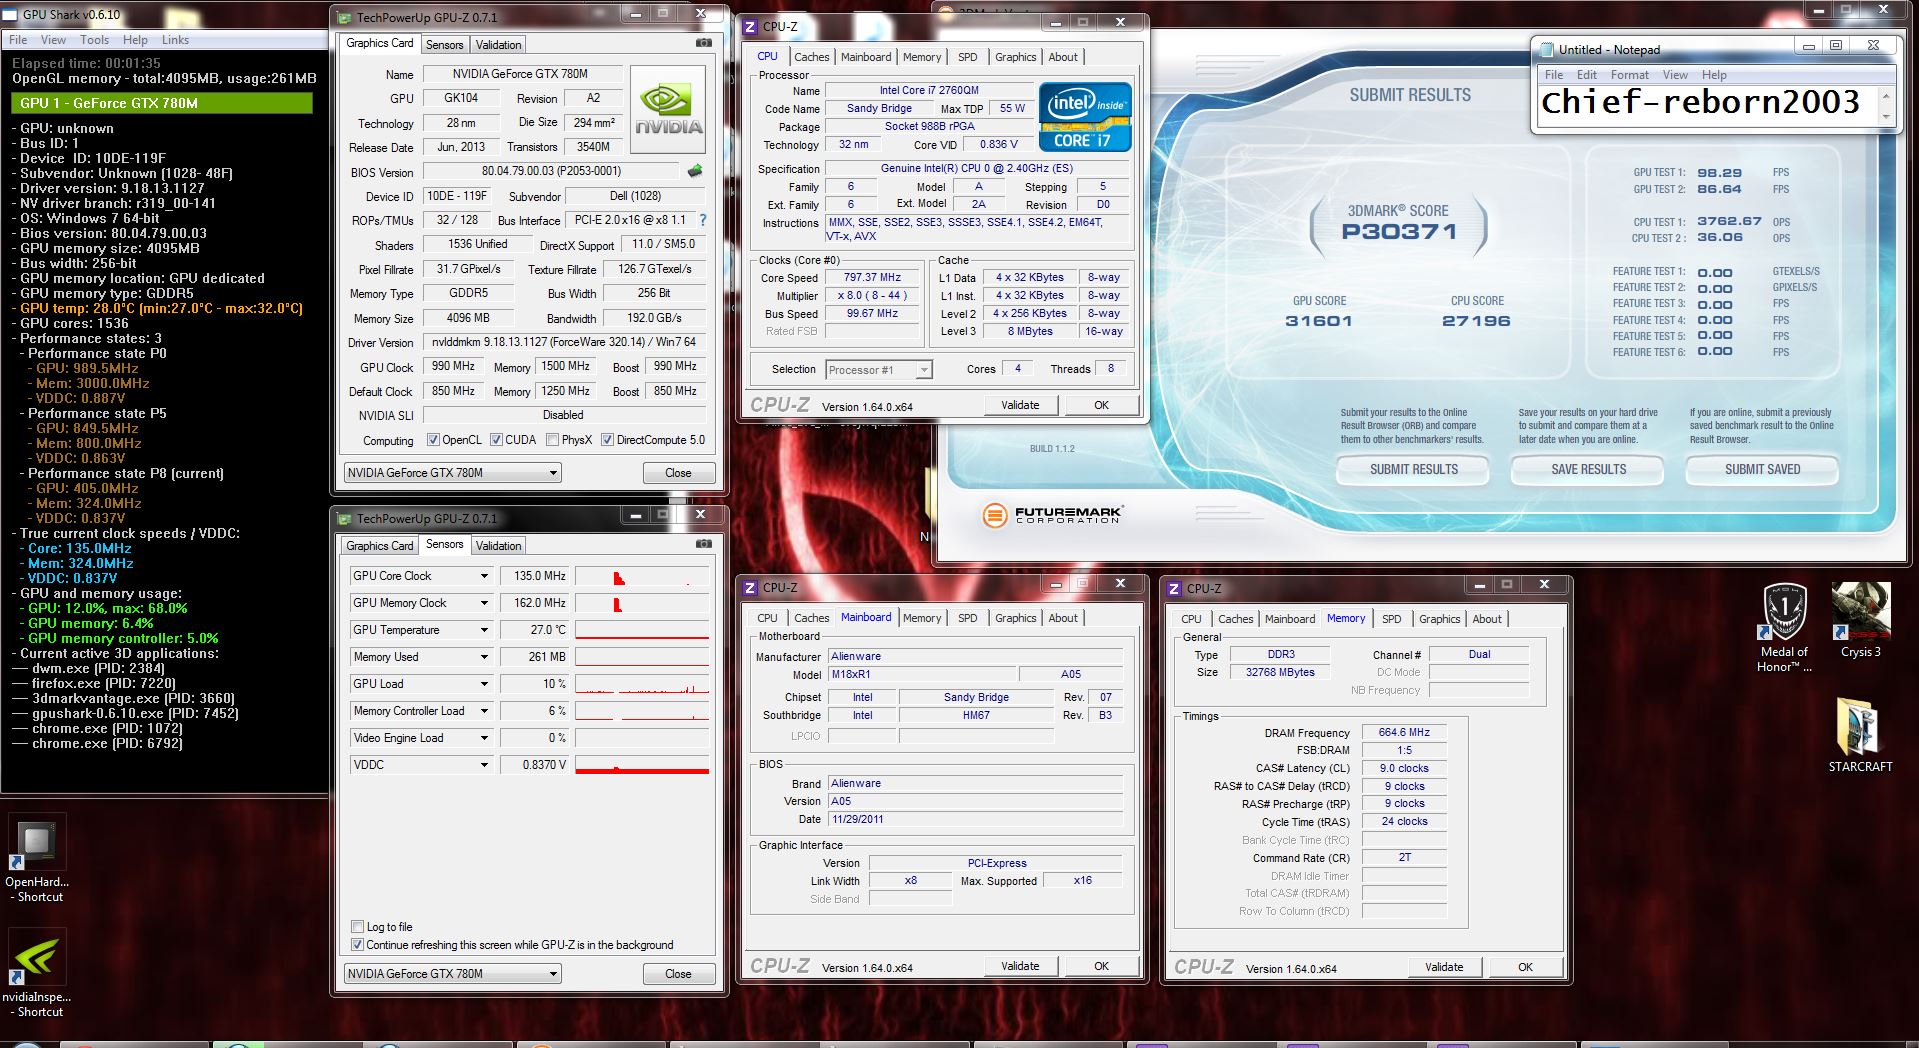This screenshot has width=1919, height=1048.
Task: Click the Notepad title bar icon
Action: (1547, 49)
